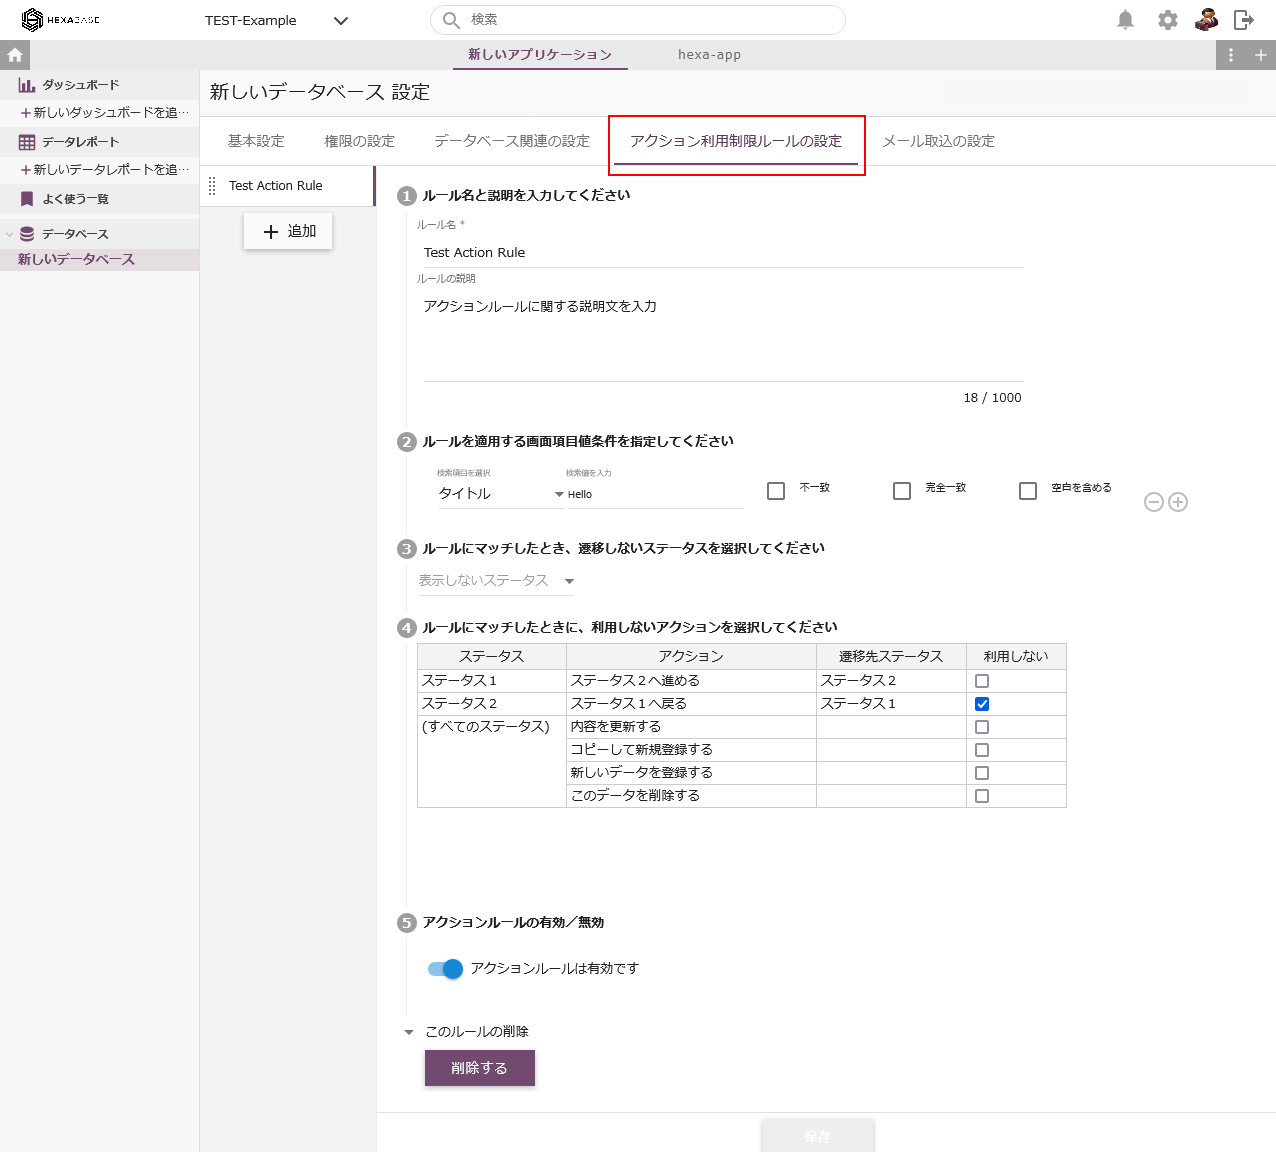Screen dimensions: 1276x1152
Task: Open データレポート from the sidebar
Action: coord(27,141)
